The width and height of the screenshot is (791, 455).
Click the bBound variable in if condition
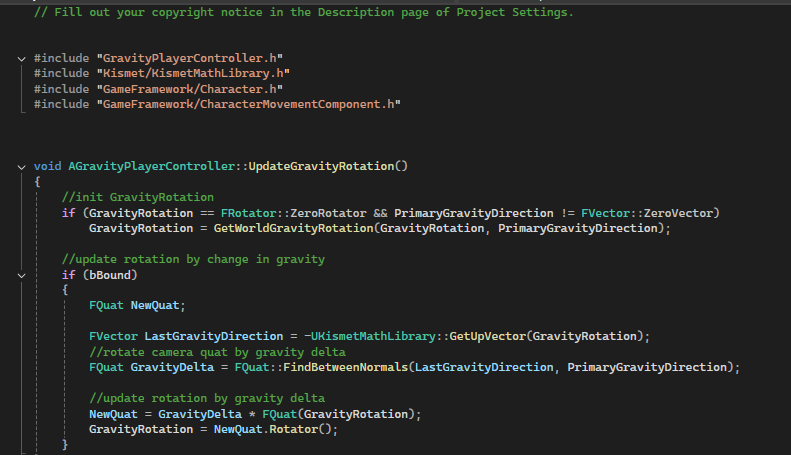pos(110,275)
